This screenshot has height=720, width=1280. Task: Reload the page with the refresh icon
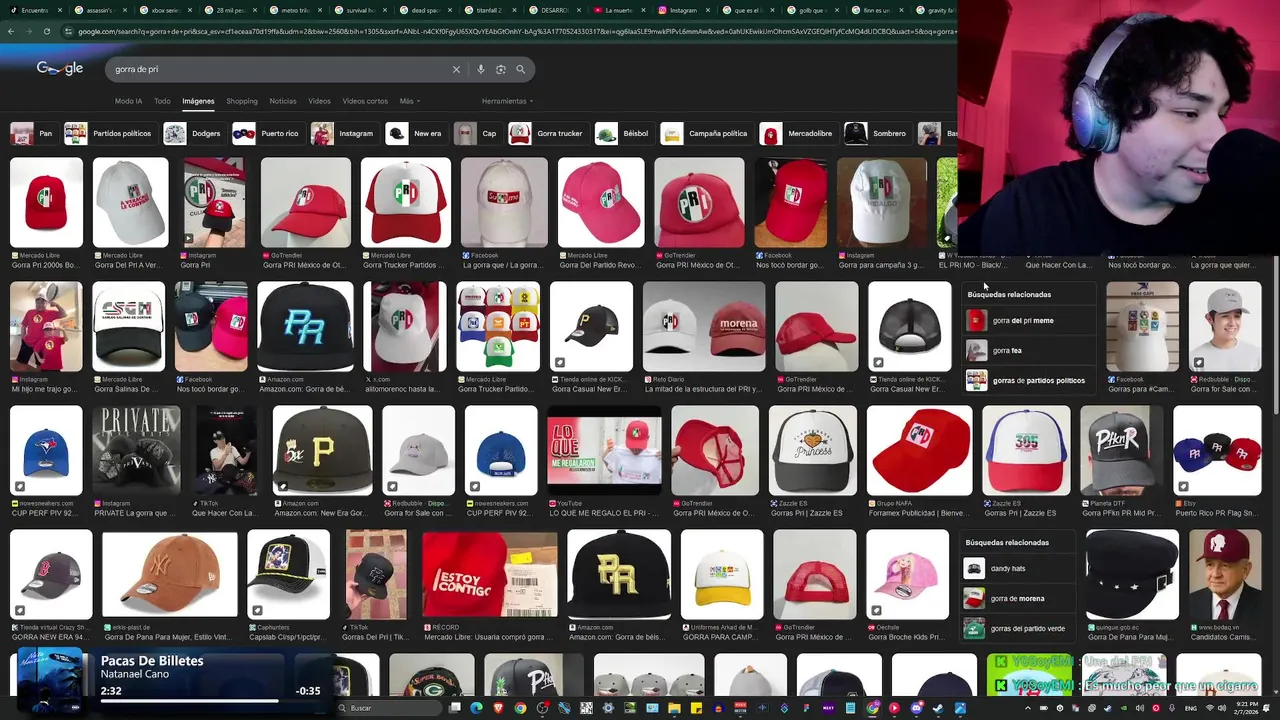click(47, 31)
